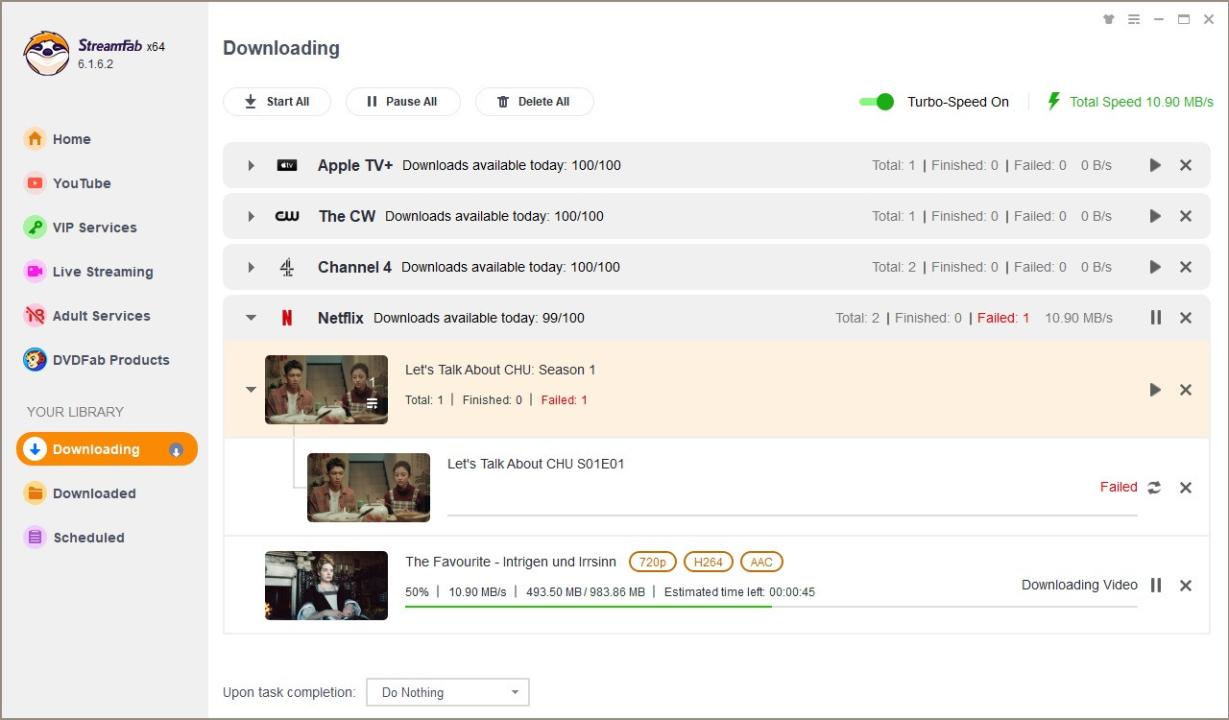Remove The CW download group
The width and height of the screenshot is (1229, 720).
pyautogui.click(x=1185, y=216)
